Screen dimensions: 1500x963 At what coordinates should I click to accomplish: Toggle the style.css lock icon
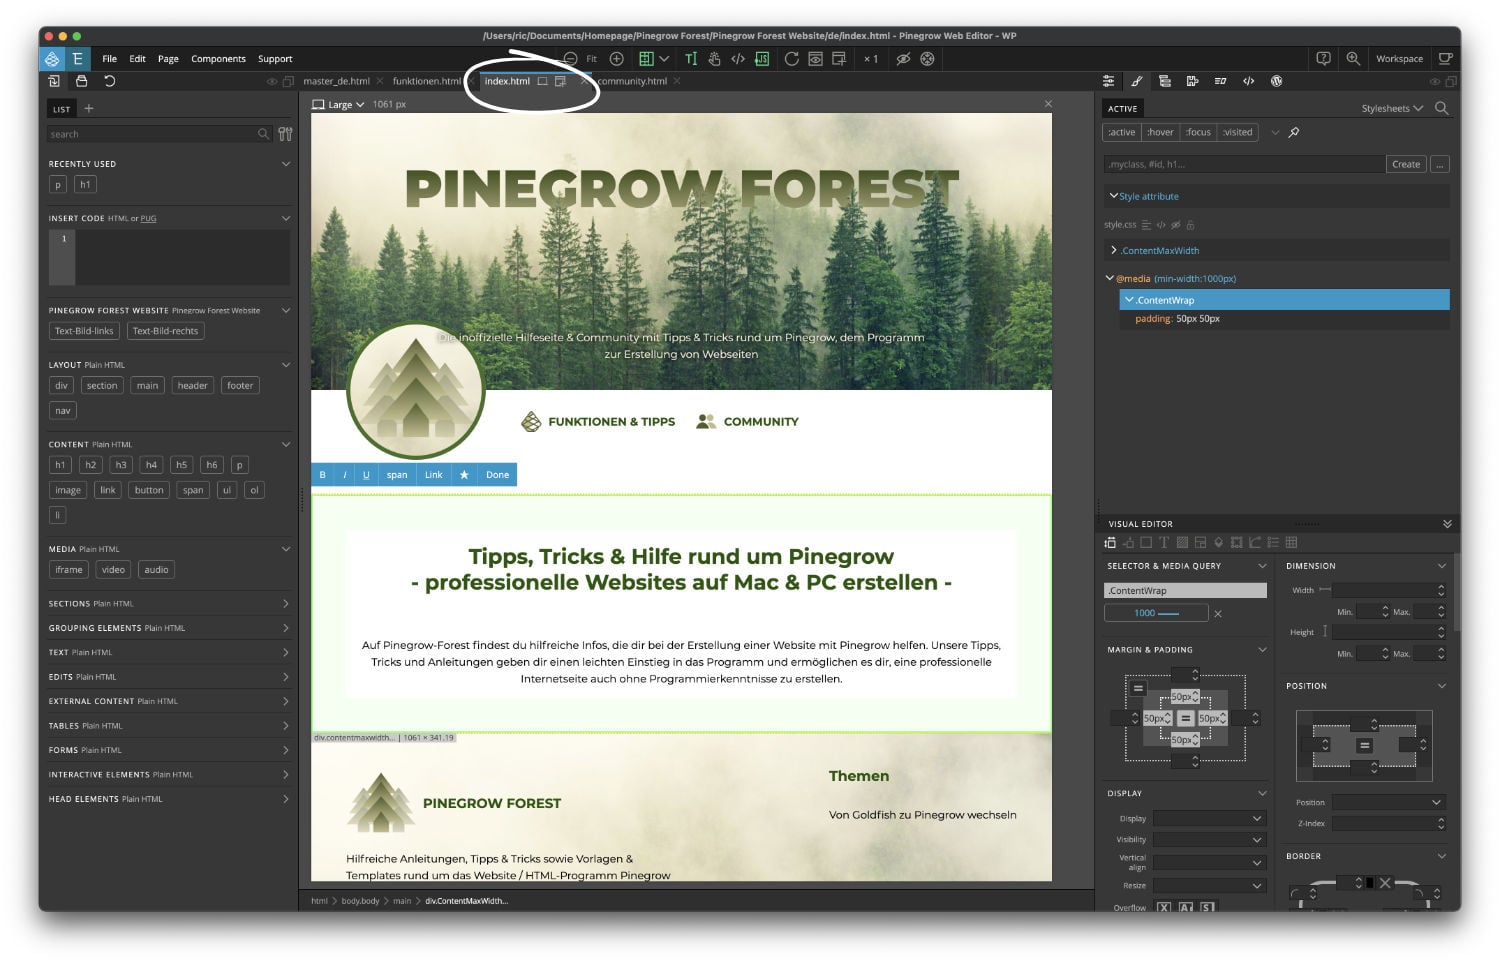(1190, 225)
